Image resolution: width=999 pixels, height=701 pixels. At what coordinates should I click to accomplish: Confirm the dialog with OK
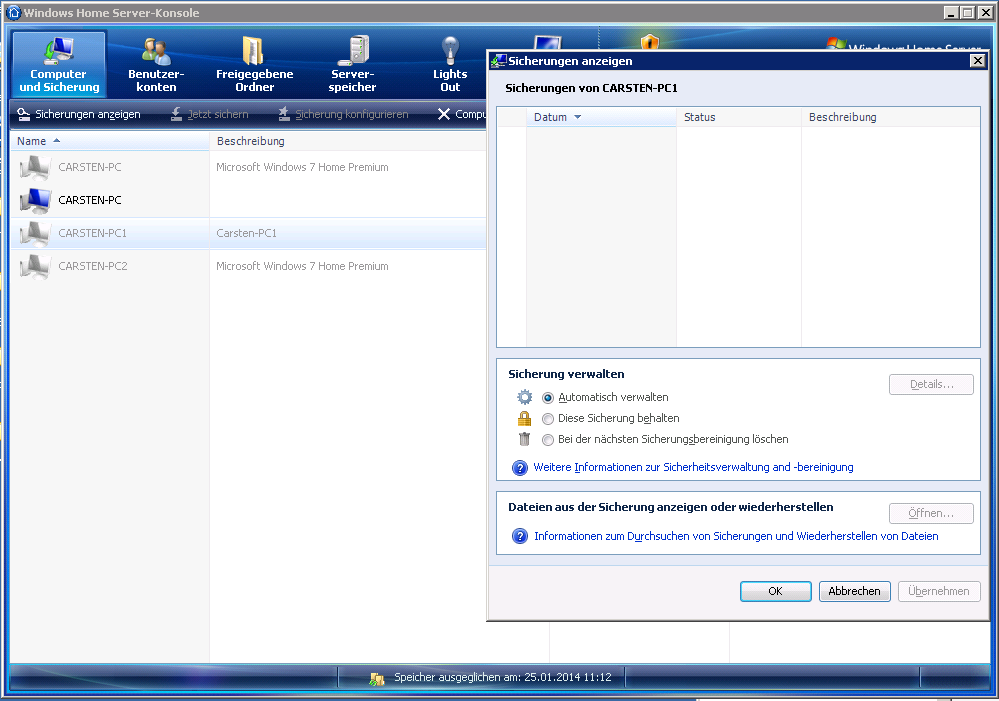pos(775,591)
